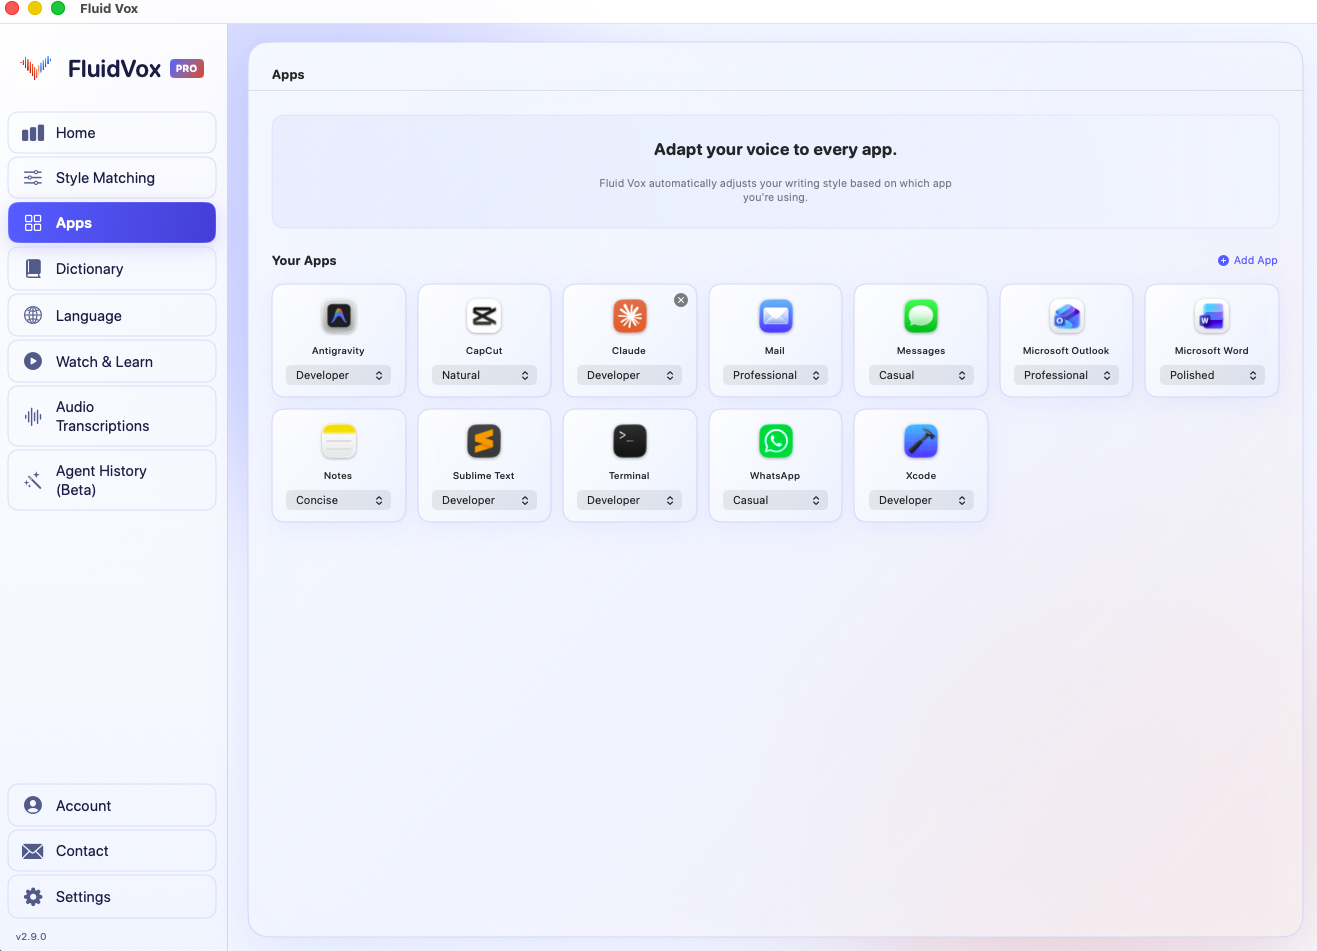Open Watch & Learn section
The image size is (1317, 951).
112,361
